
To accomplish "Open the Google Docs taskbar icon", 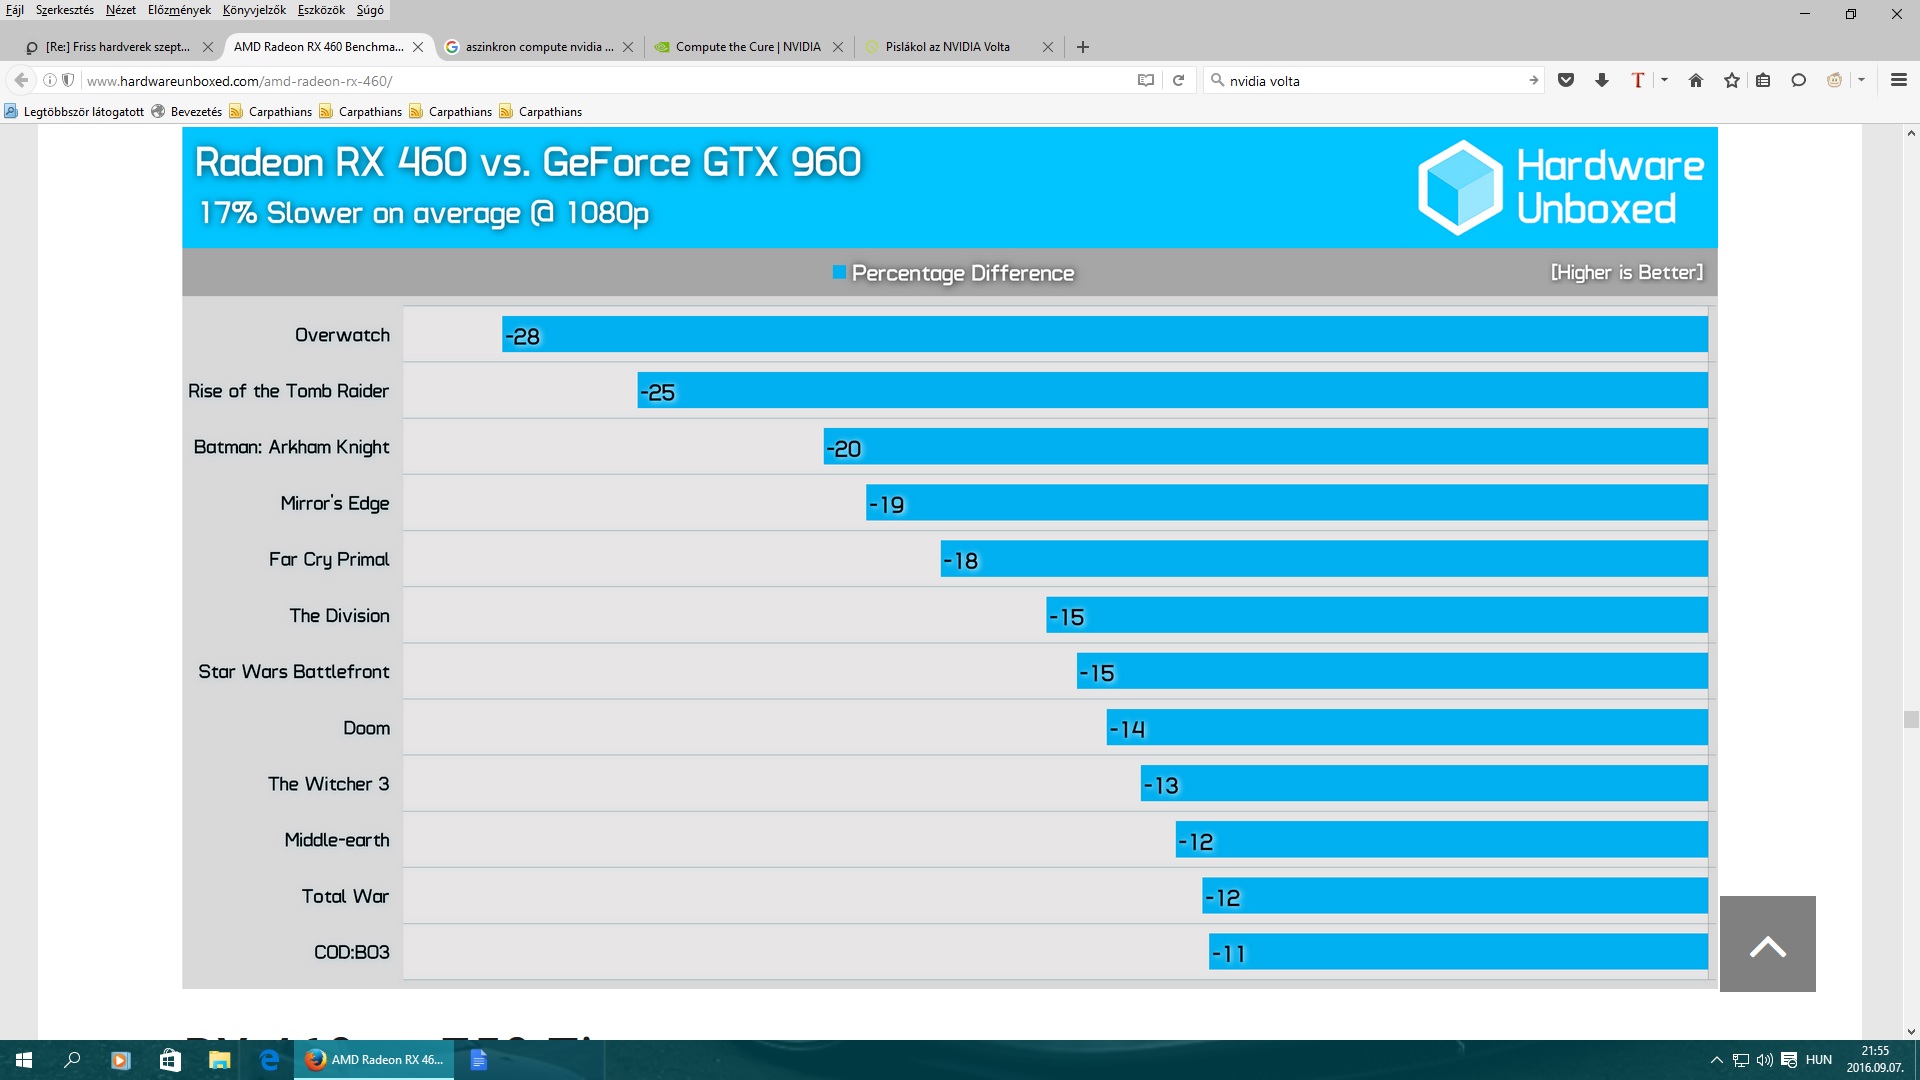I will tap(479, 1060).
